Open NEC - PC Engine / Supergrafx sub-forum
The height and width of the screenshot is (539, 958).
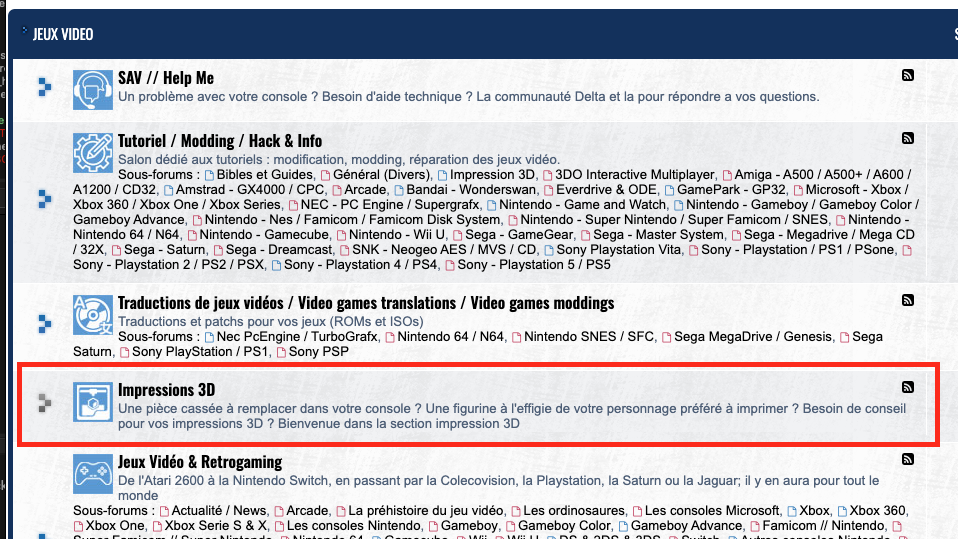390,205
